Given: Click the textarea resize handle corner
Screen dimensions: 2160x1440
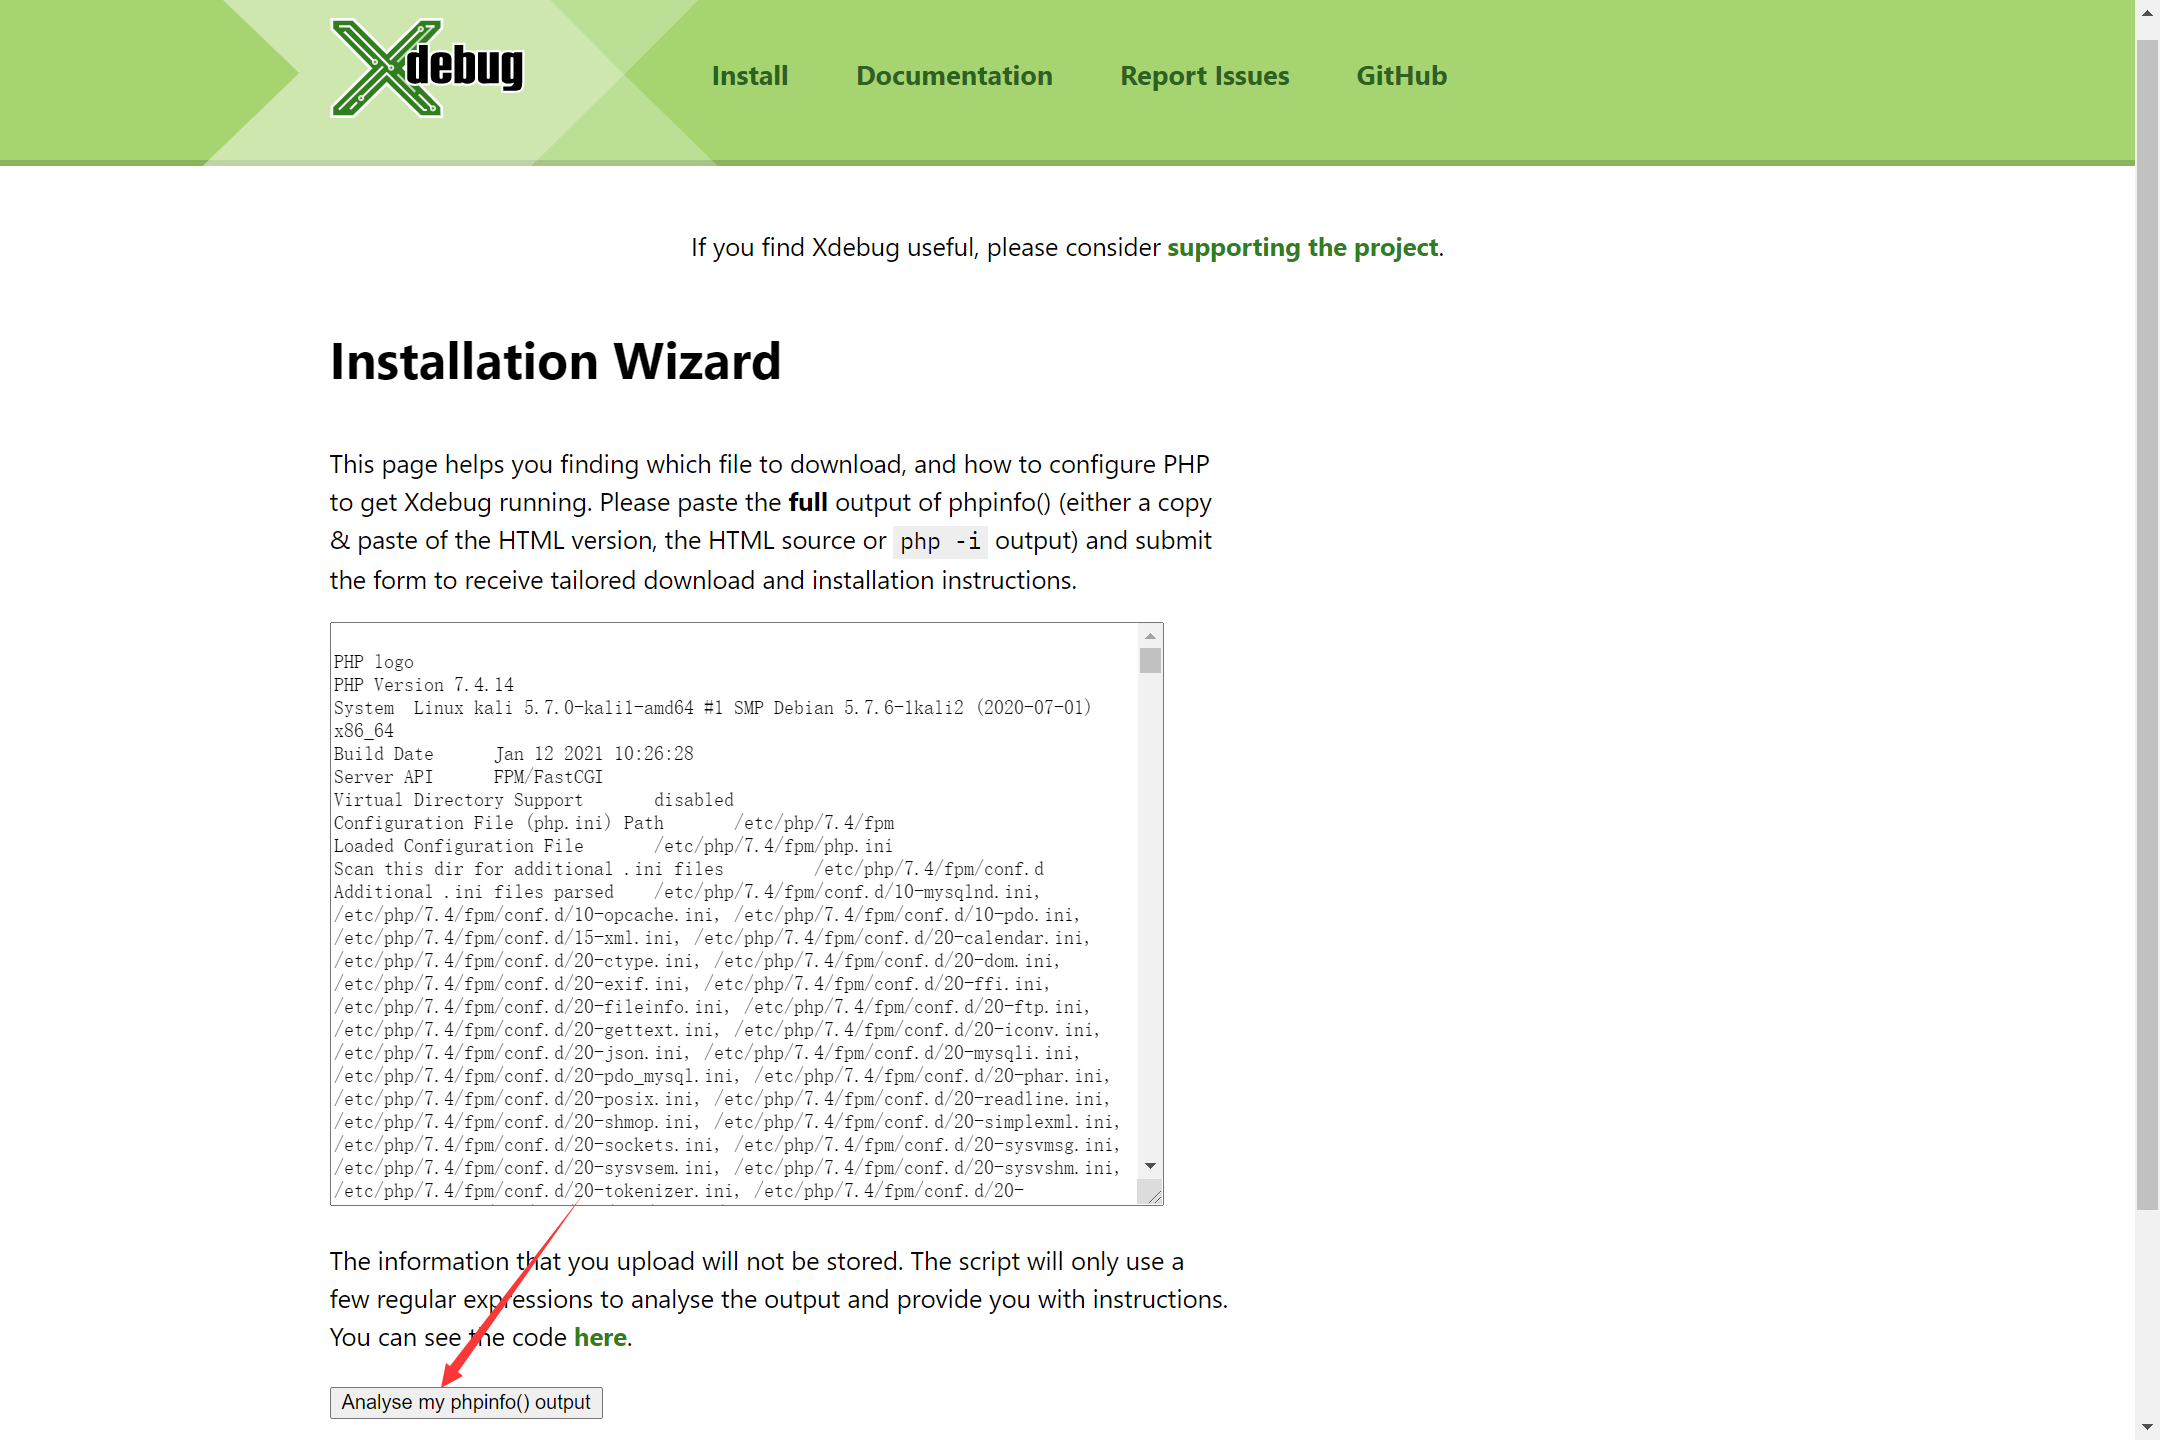Looking at the screenshot, I should [1154, 1195].
